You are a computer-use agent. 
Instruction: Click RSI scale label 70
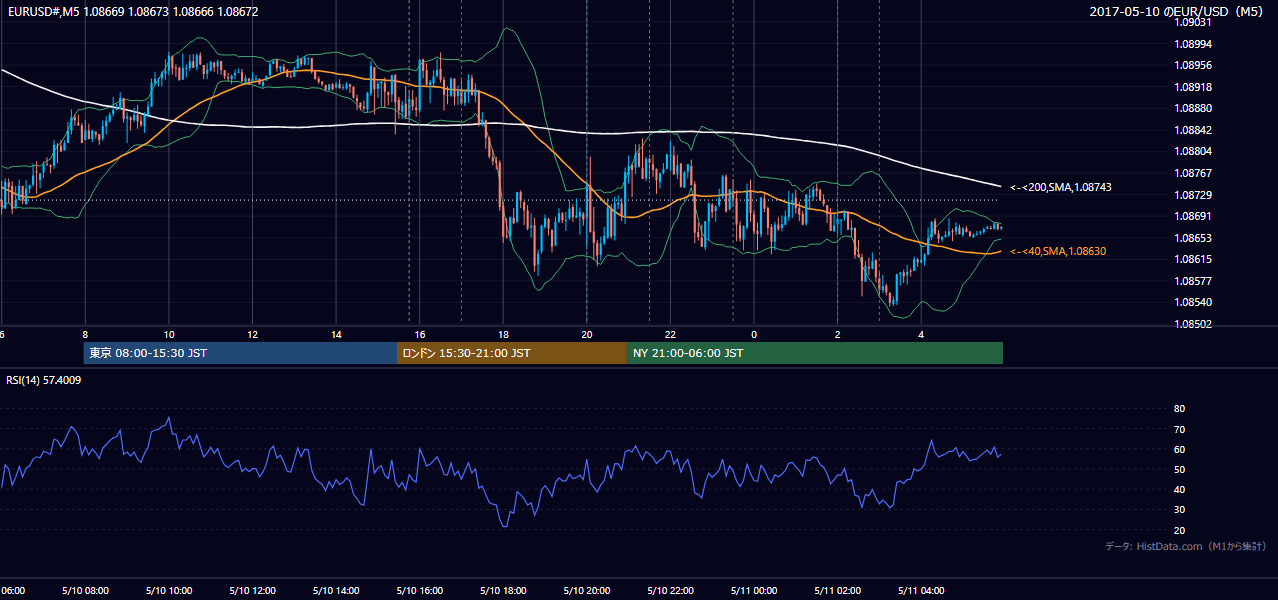coord(1179,429)
